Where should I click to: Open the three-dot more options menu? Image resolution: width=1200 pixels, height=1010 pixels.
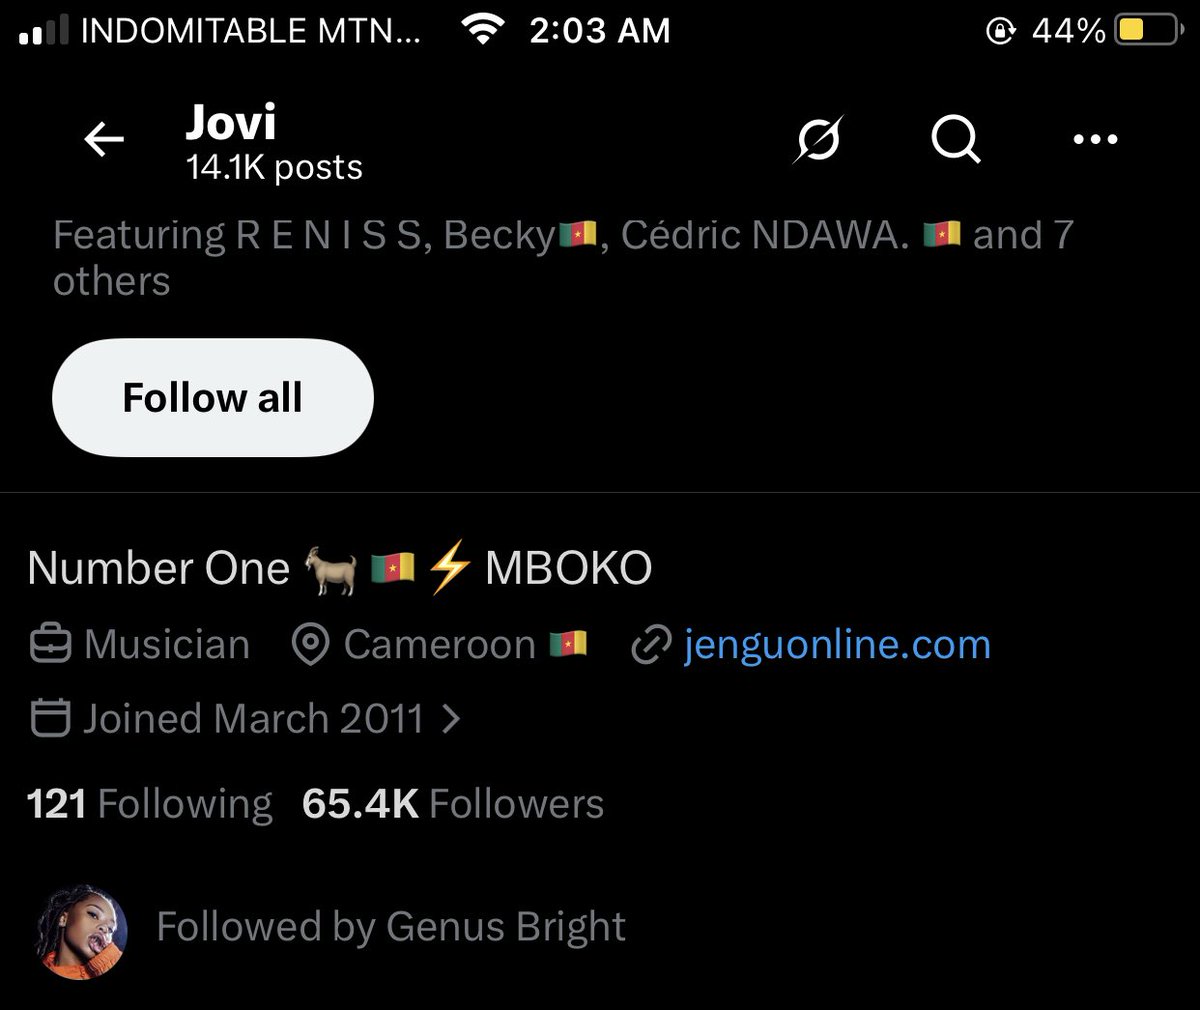1095,139
